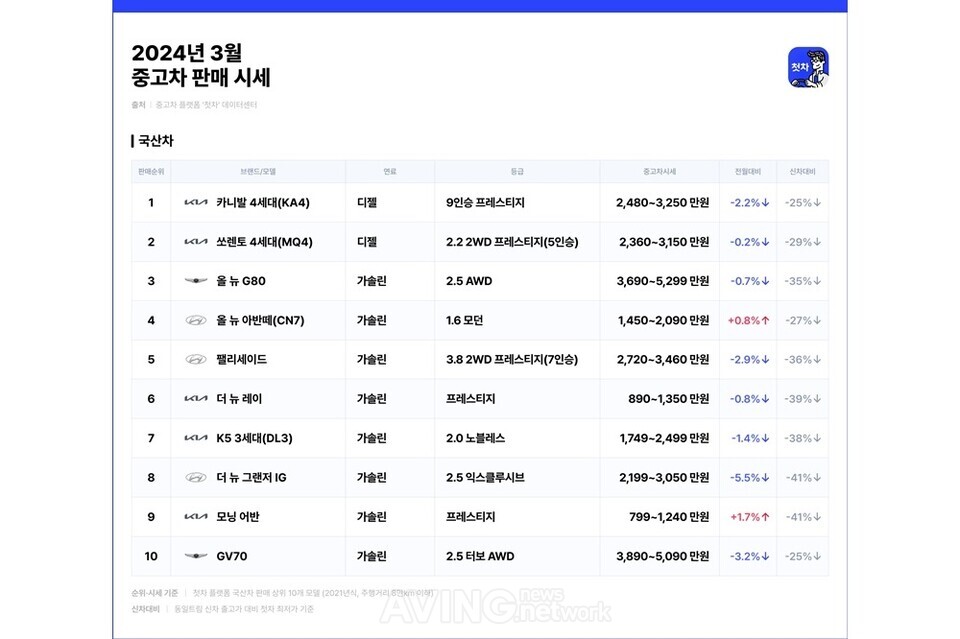960x639 pixels.
Task: Click the -36% new-car comparison value
Action: [803, 359]
